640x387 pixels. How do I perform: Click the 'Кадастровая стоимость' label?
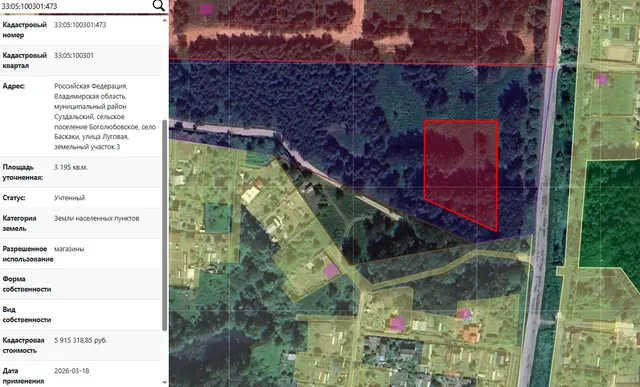pyautogui.click(x=23, y=345)
